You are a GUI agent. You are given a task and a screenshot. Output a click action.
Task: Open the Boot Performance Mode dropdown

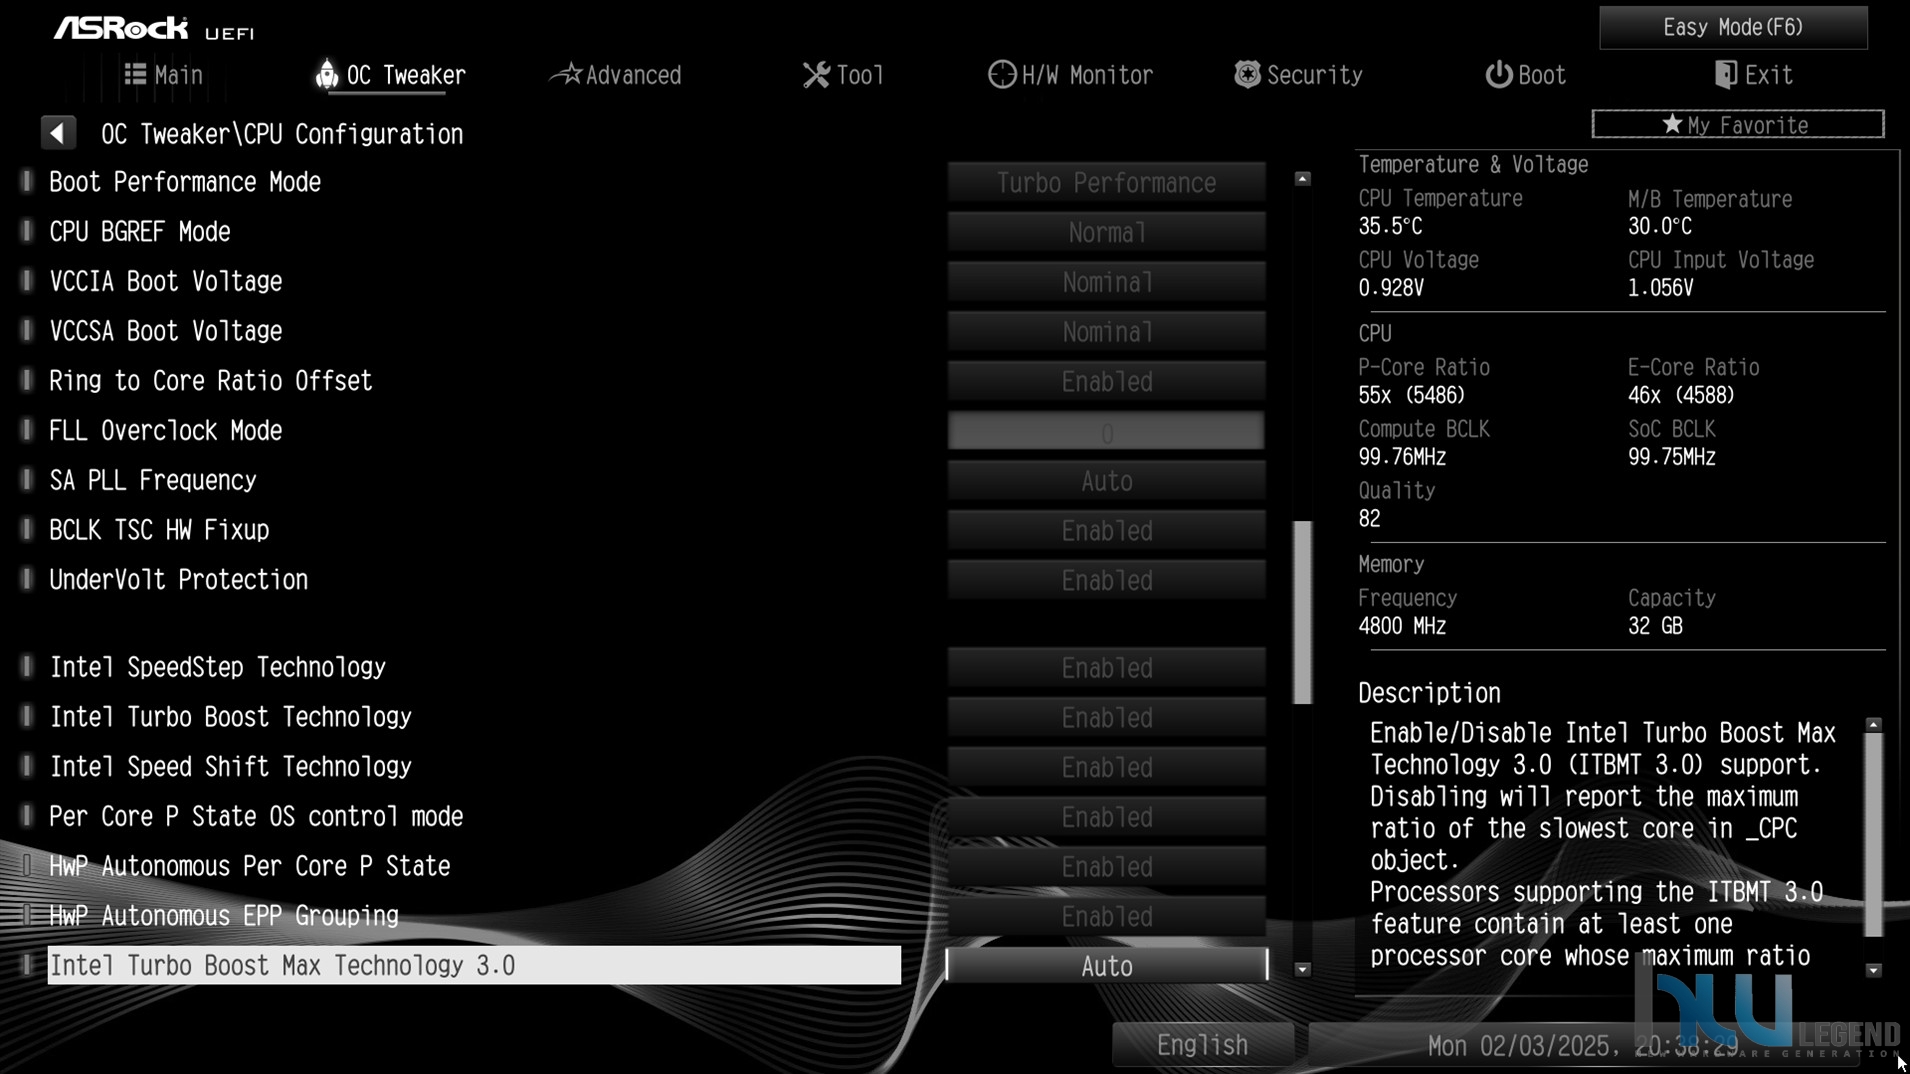coord(1106,182)
